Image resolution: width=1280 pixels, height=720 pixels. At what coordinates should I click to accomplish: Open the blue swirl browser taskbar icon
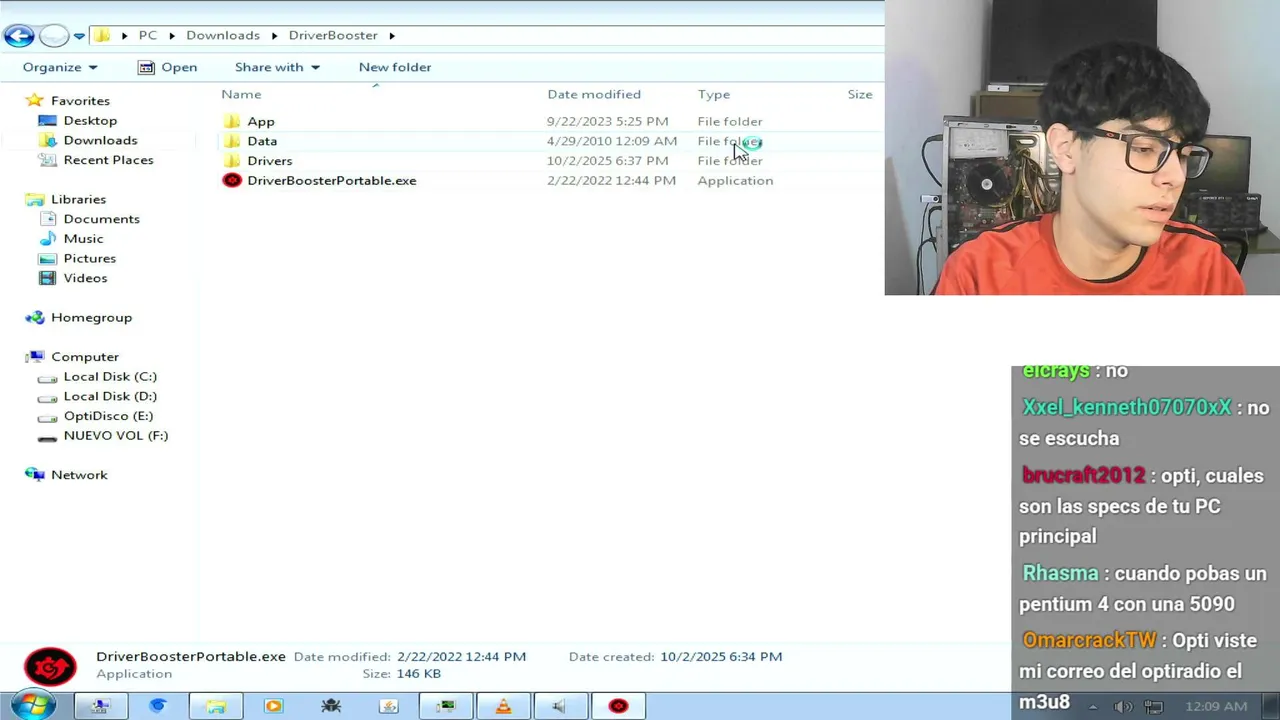tap(157, 706)
